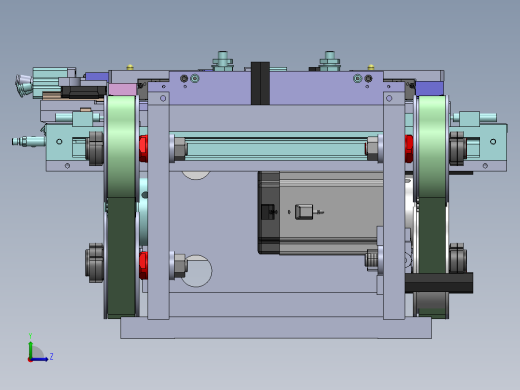Select the black vertical block at top center
520x390 pixels.
click(260, 83)
